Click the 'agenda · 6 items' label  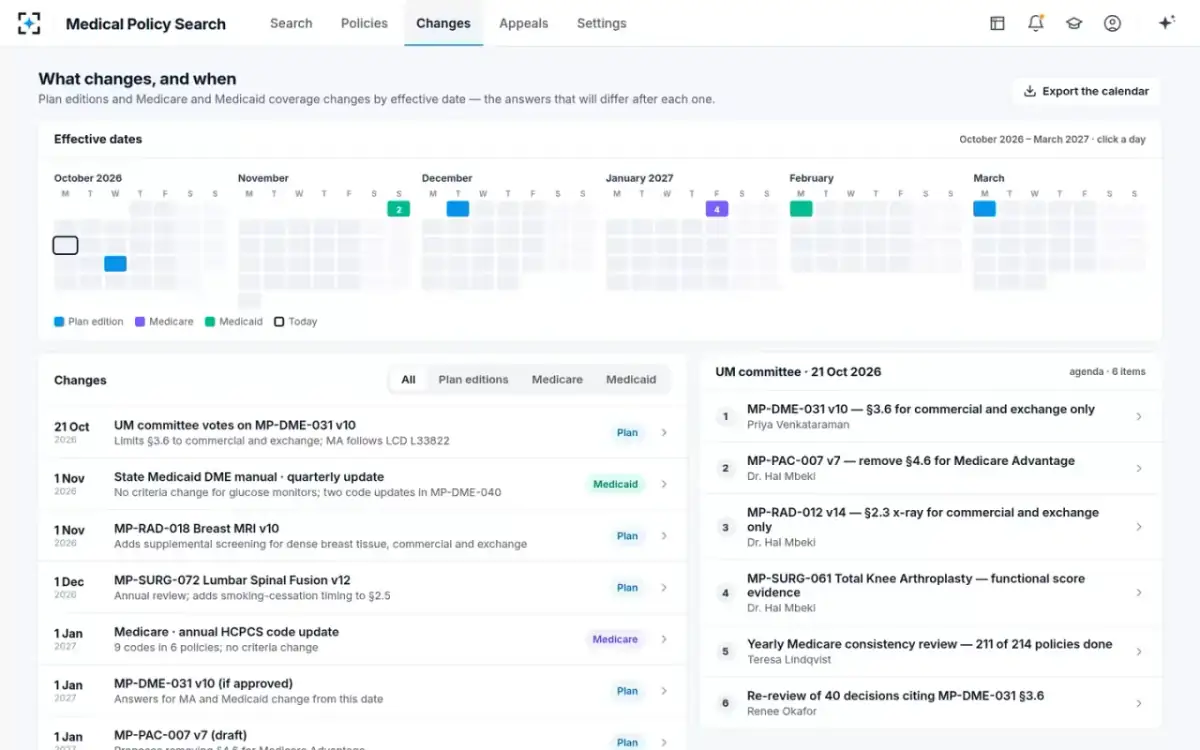[x=1107, y=372]
